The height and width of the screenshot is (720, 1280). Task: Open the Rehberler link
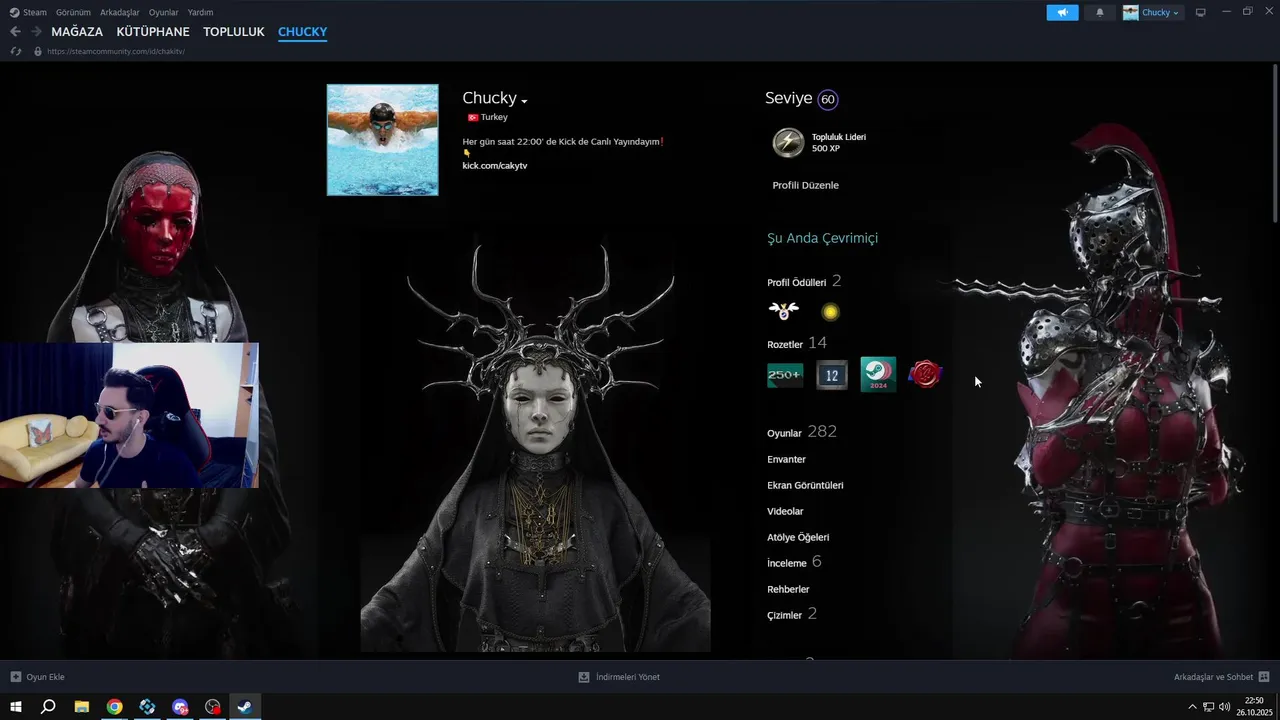point(788,589)
